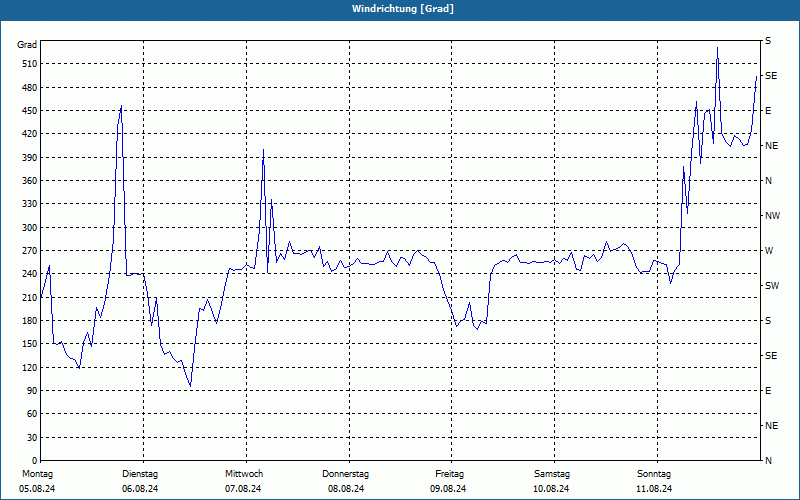Select the "Dienstag" day label

point(140,474)
